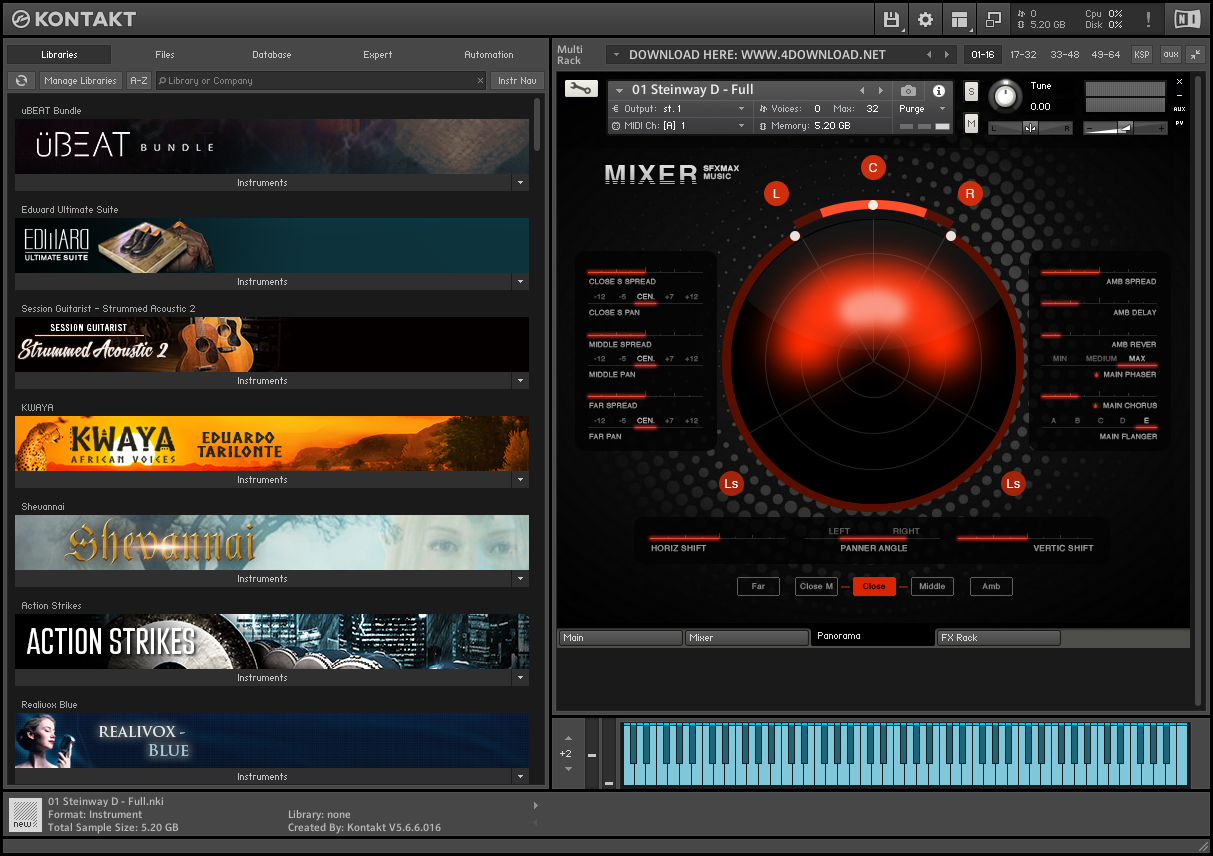Expand the Shevannai Instruments dropdown

520,579
